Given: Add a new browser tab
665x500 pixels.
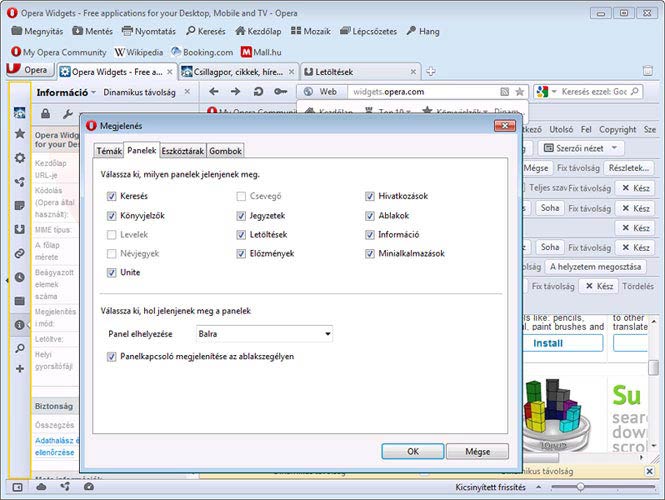Looking at the screenshot, I should 430,72.
